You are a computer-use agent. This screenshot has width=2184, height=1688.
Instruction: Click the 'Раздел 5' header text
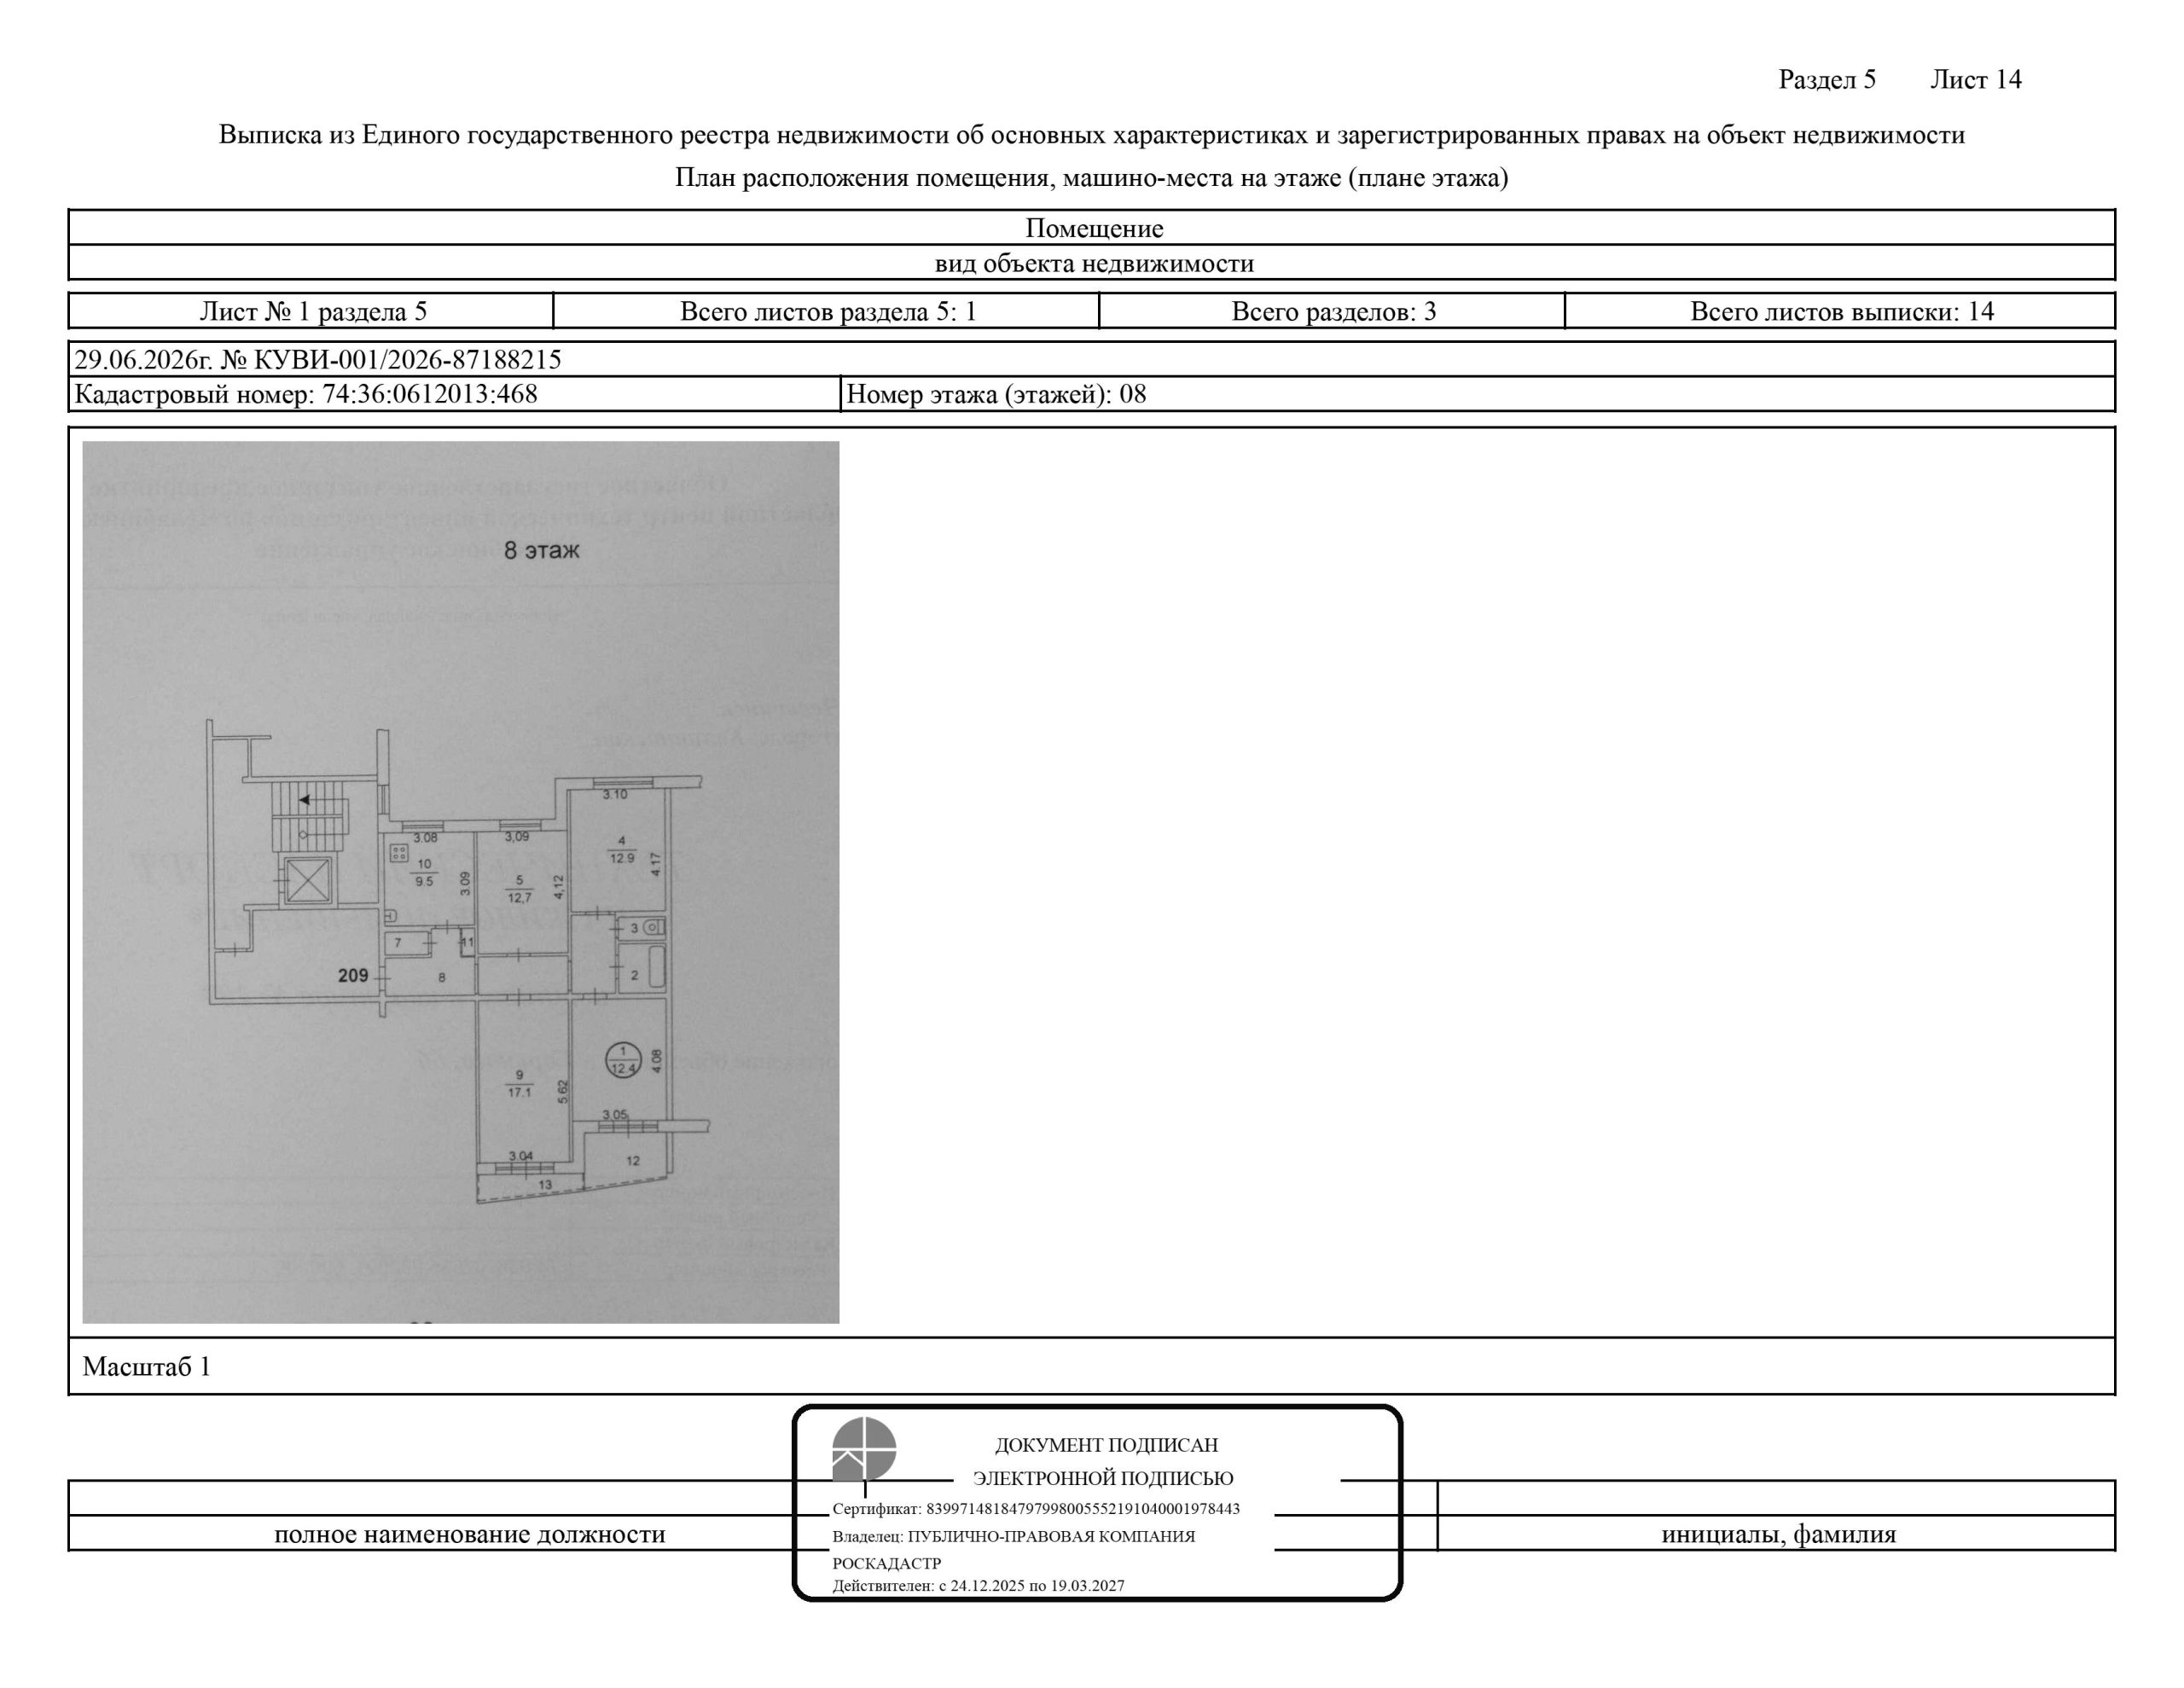1827,80
